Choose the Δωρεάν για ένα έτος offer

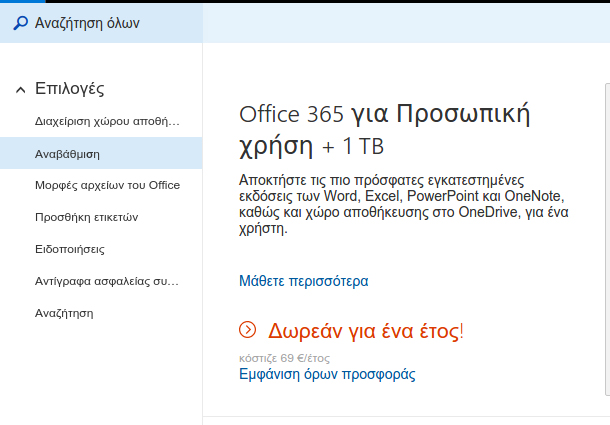click(366, 331)
